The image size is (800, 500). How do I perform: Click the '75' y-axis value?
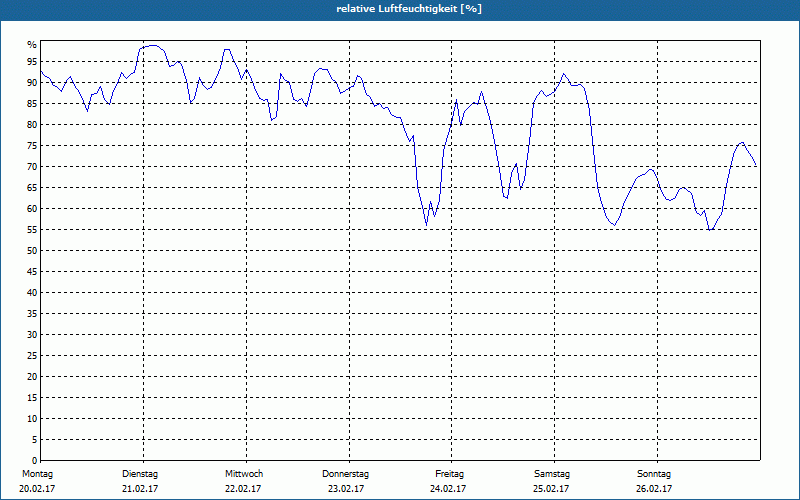coord(32,145)
